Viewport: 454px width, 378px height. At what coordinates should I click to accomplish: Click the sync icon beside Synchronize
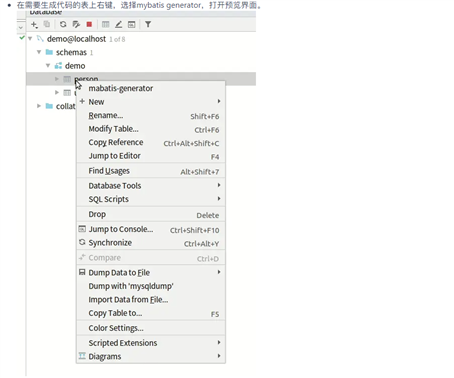coord(82,242)
